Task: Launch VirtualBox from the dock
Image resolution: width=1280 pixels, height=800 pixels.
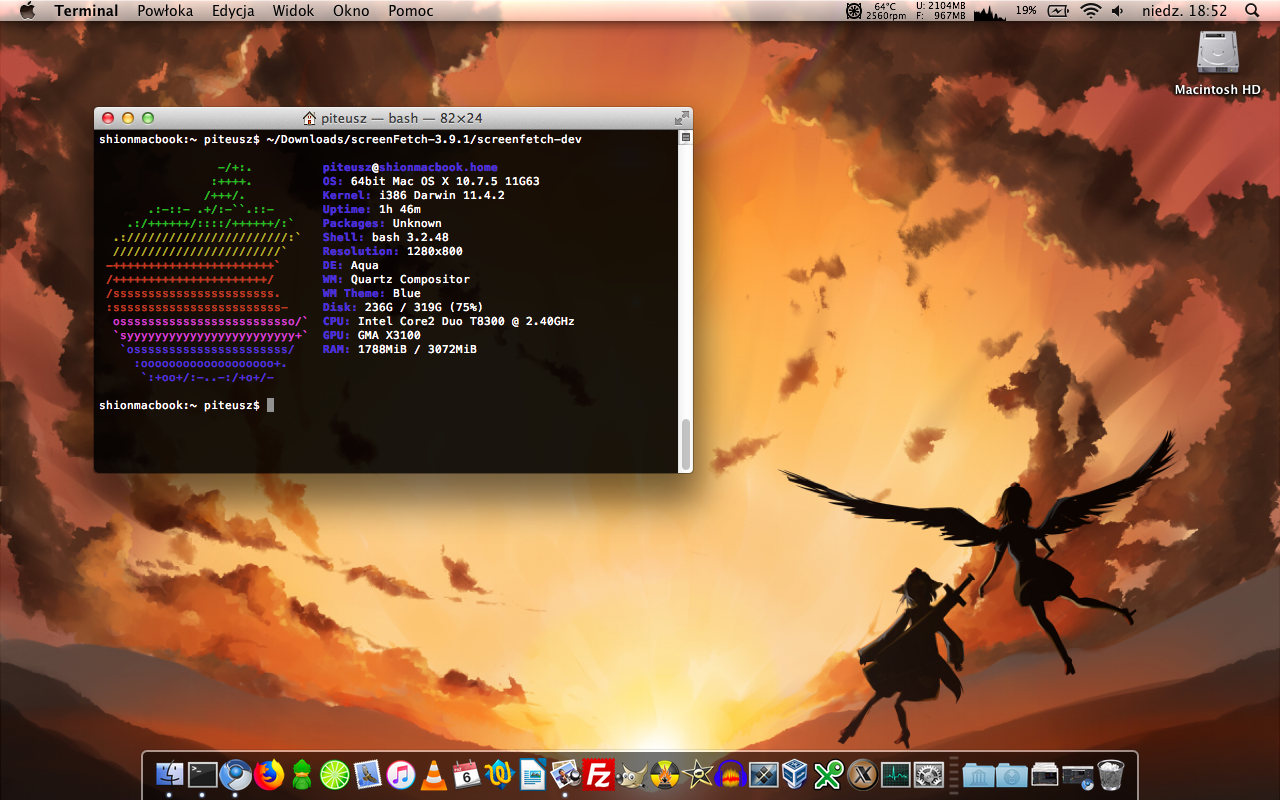Action: tap(795, 775)
